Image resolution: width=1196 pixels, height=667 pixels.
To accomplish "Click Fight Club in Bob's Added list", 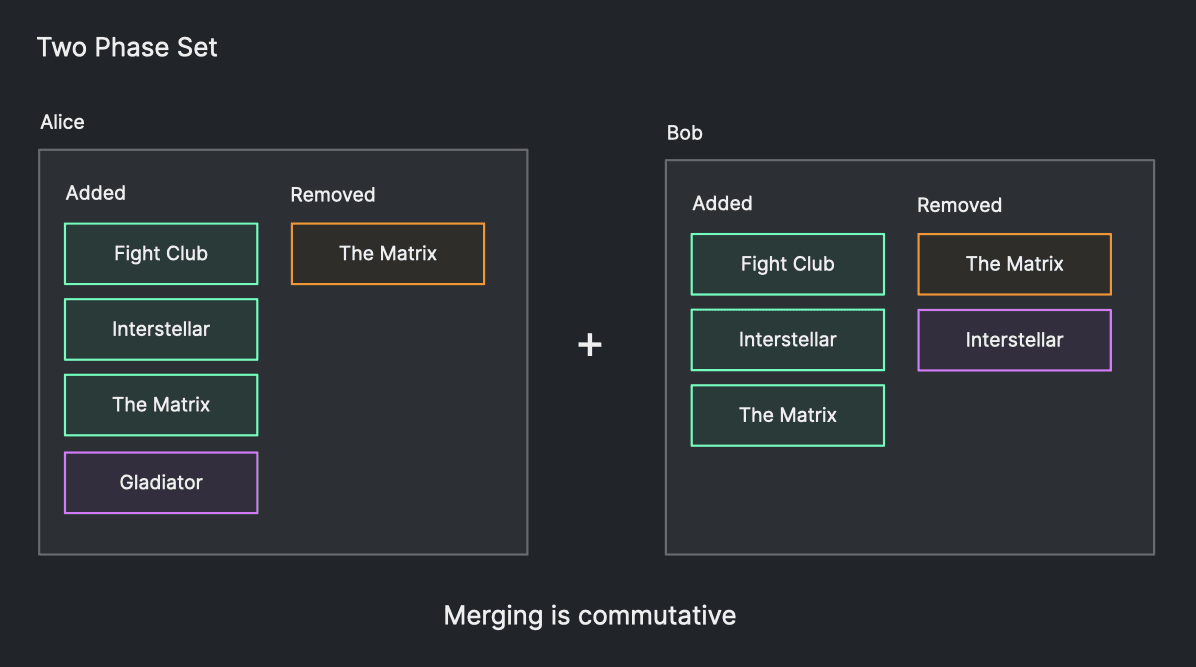I will (787, 264).
